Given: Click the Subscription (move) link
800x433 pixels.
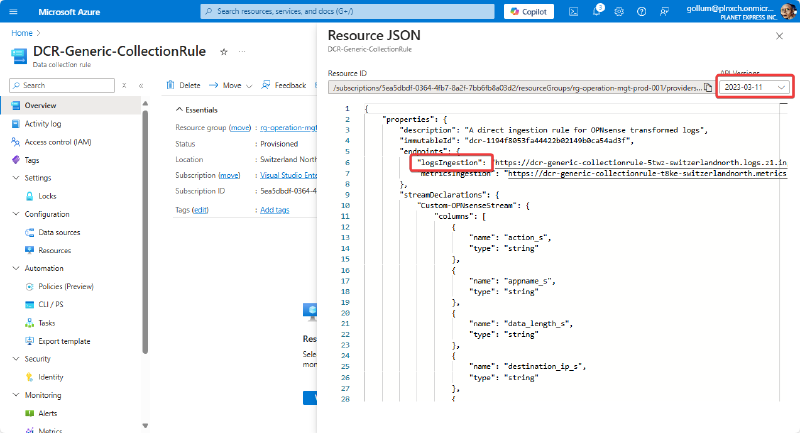Looking at the screenshot, I should [229, 175].
